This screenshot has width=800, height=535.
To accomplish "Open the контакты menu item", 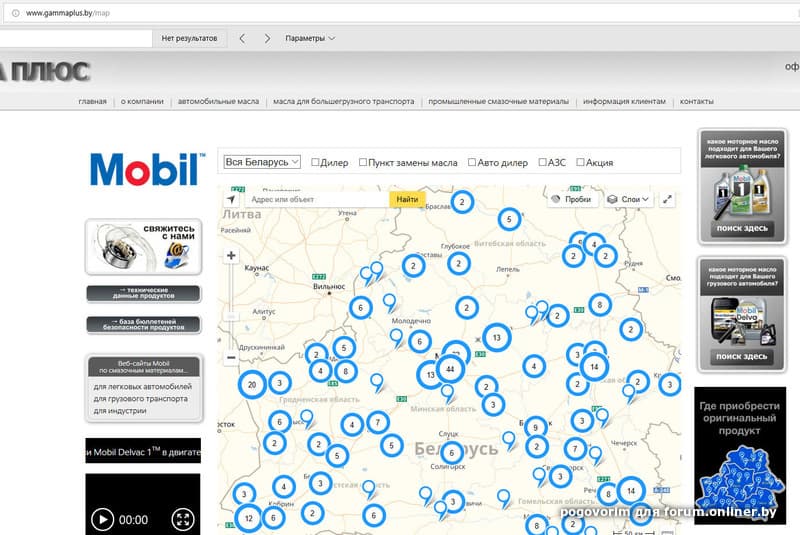I will [x=696, y=101].
